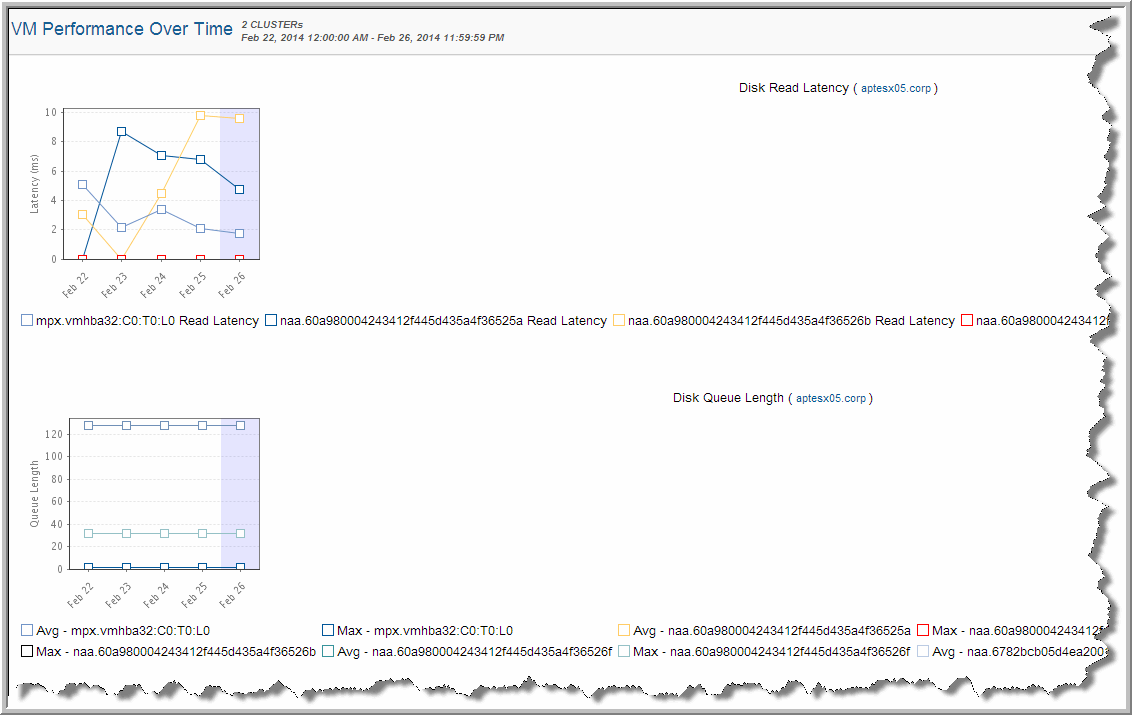Click the yellow Feb 24 latency data point

[161, 194]
